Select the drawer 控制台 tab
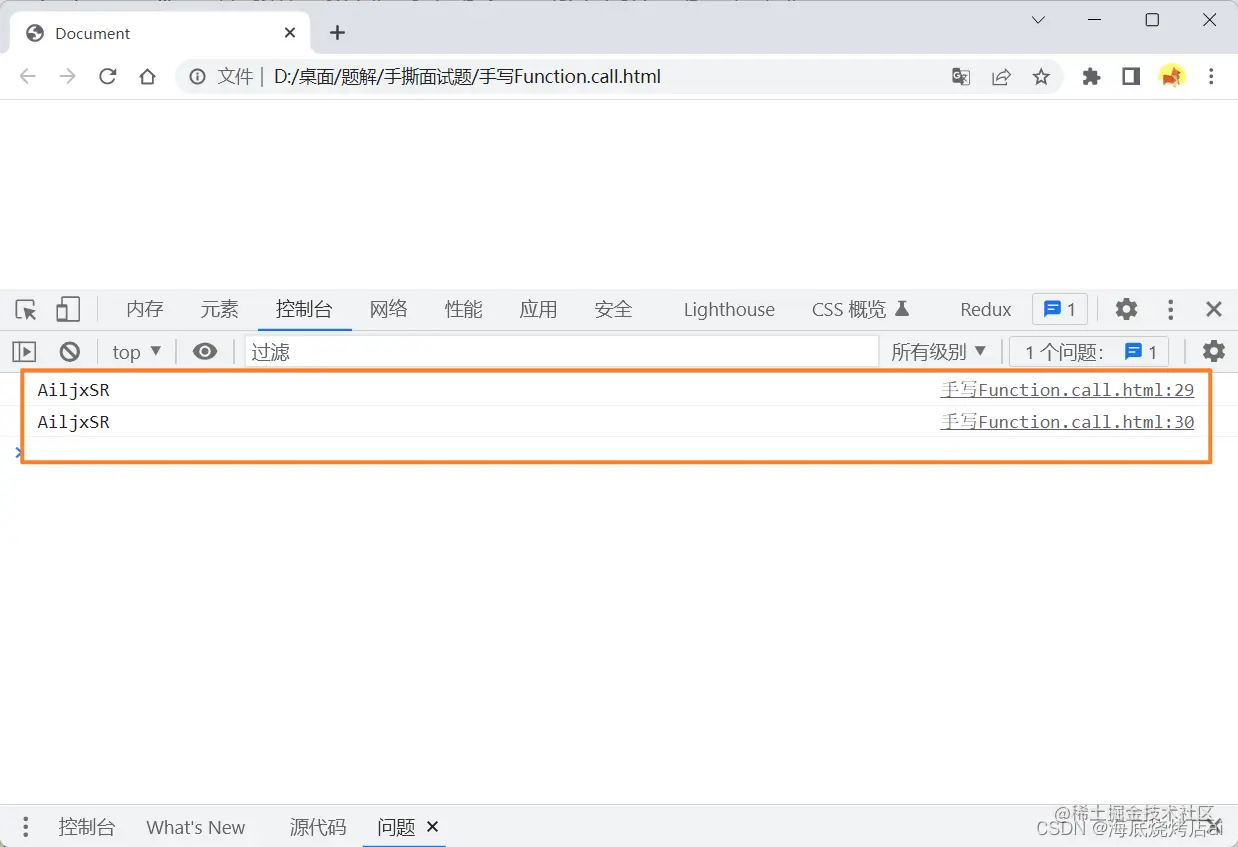The width and height of the screenshot is (1238, 847). tap(87, 827)
